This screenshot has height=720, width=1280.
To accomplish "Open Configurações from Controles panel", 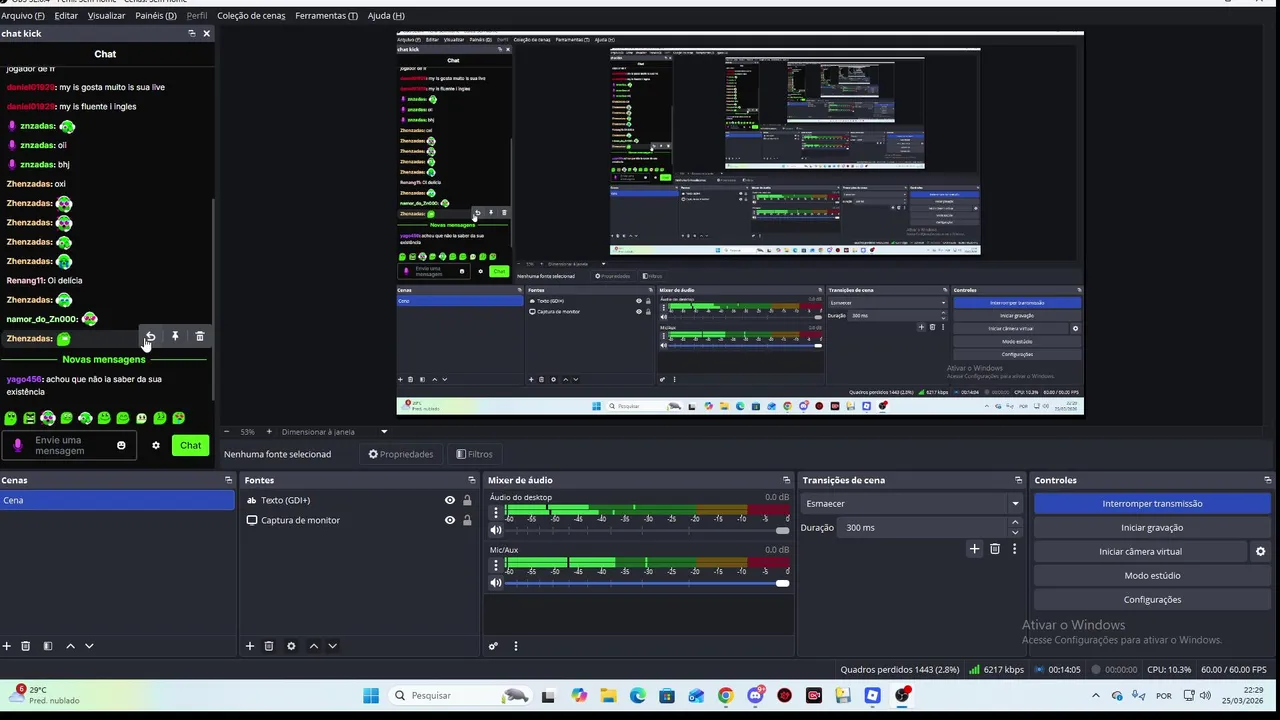I will pyautogui.click(x=1152, y=599).
